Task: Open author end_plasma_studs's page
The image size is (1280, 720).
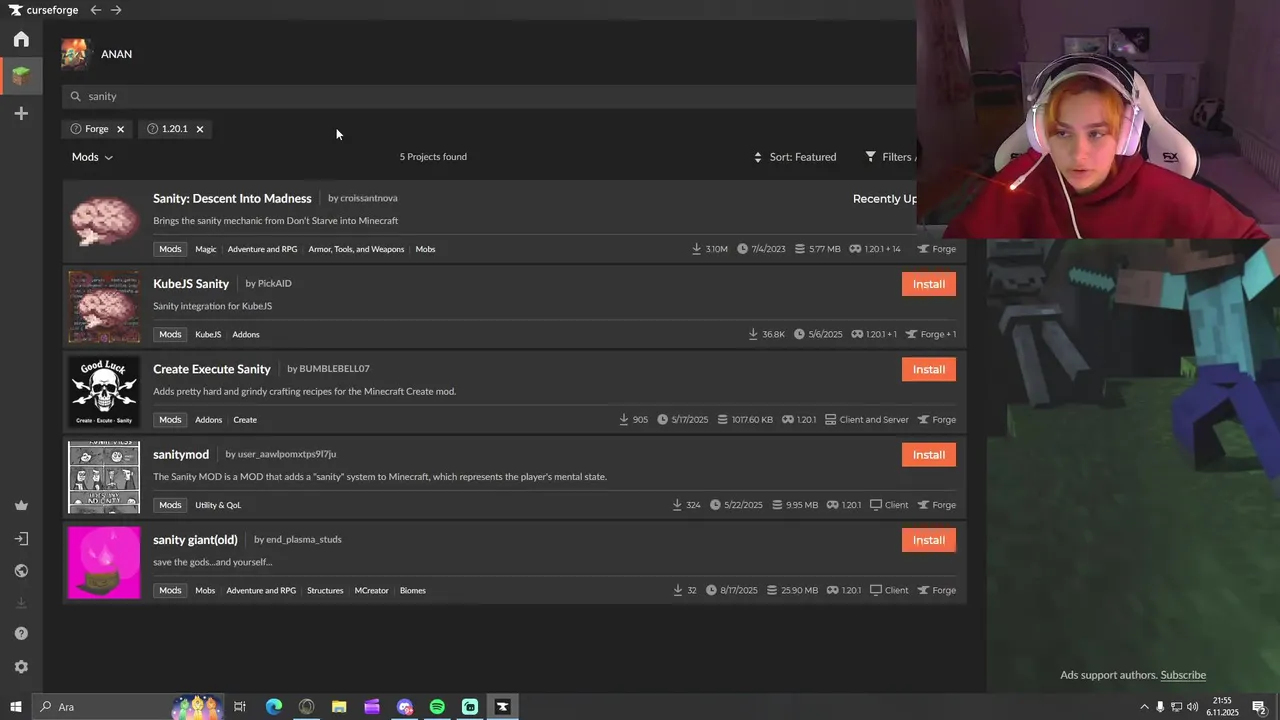Action: tap(304, 540)
